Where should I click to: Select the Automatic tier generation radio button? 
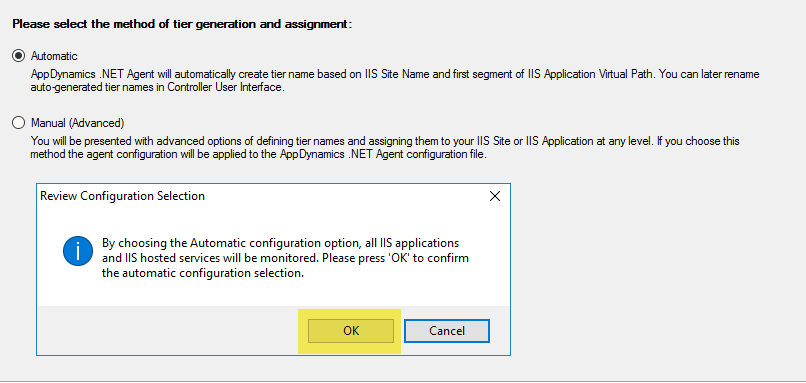pos(19,56)
